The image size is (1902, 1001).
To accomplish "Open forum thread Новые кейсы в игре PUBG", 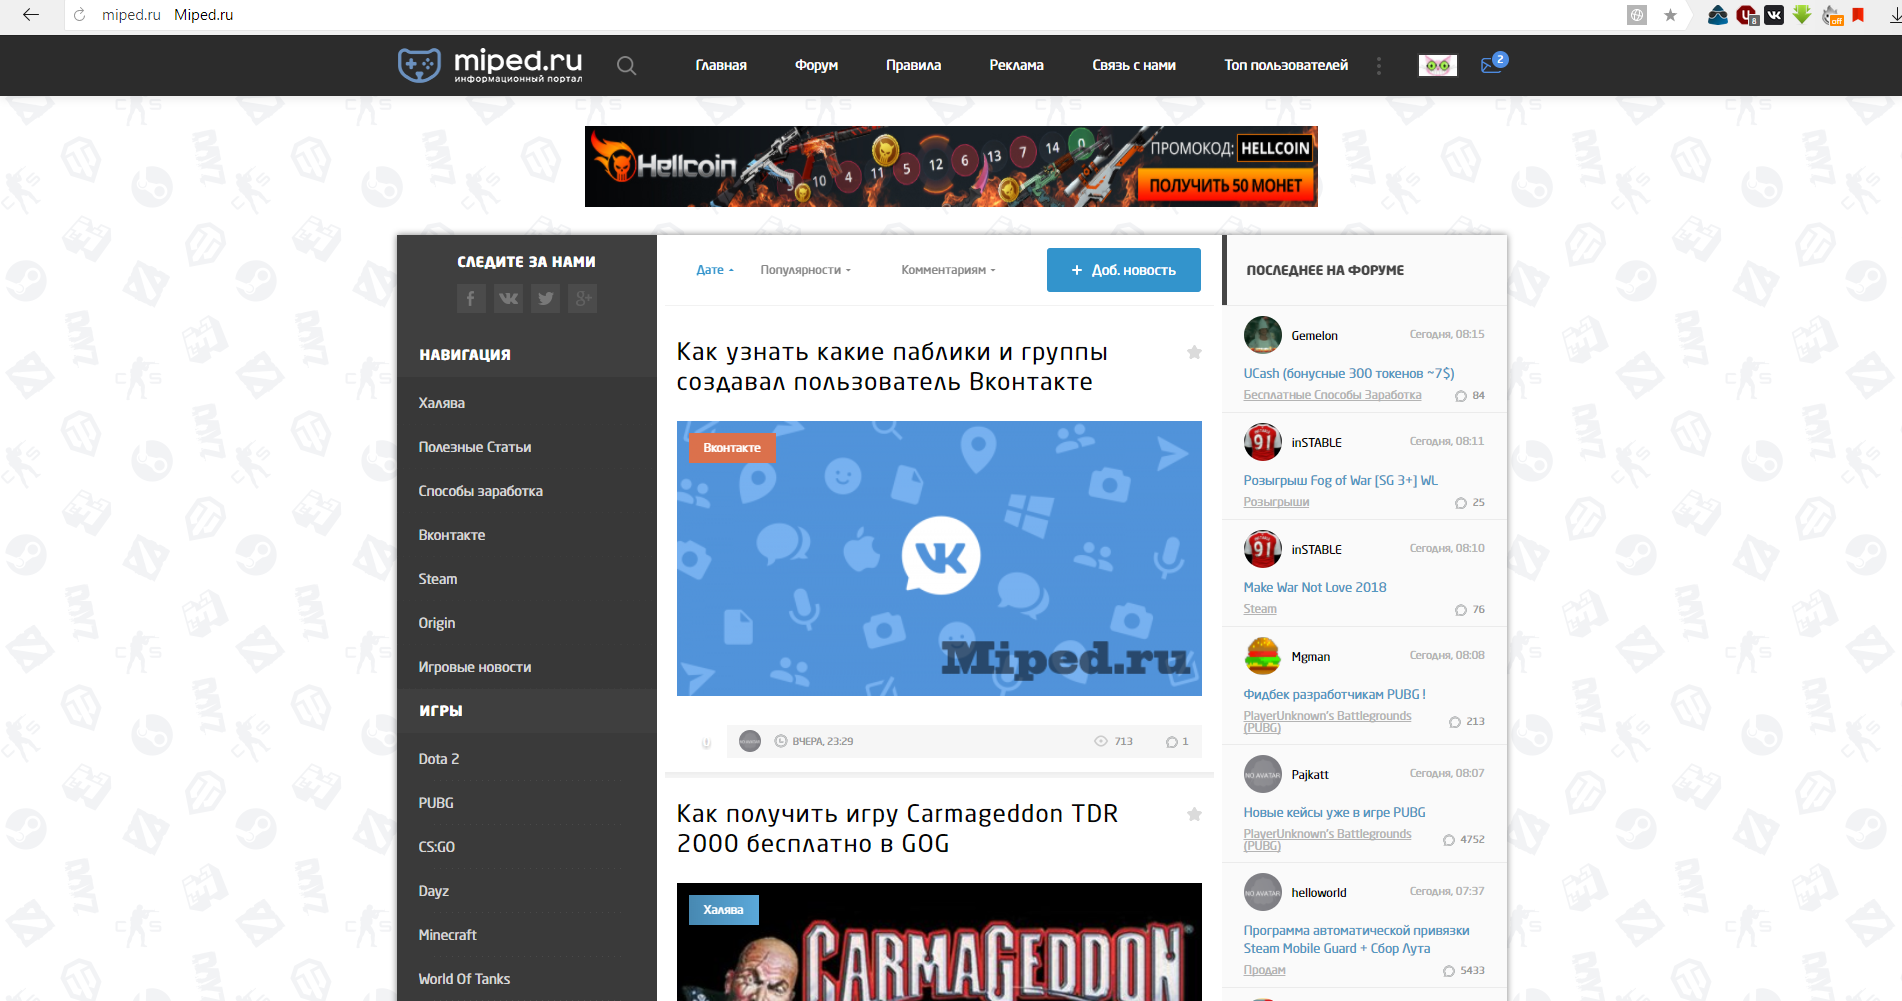I will coord(1334,812).
